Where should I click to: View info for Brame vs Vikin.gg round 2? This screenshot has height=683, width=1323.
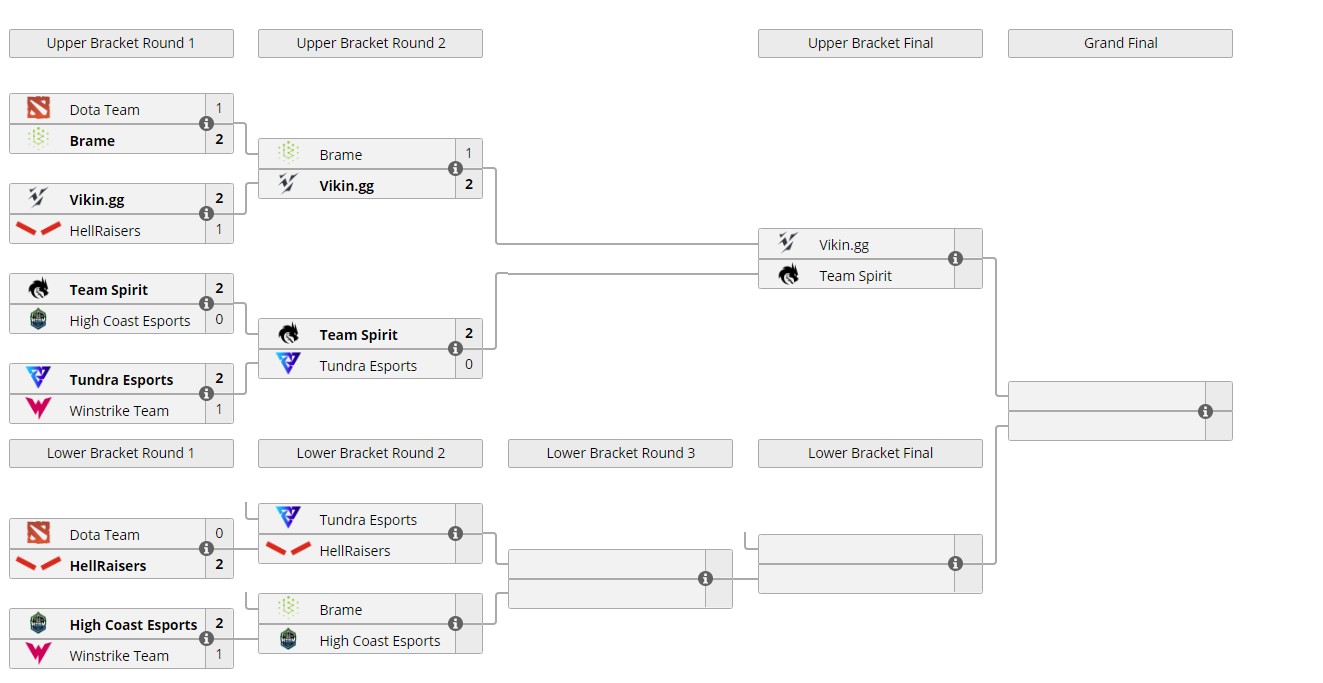(455, 169)
